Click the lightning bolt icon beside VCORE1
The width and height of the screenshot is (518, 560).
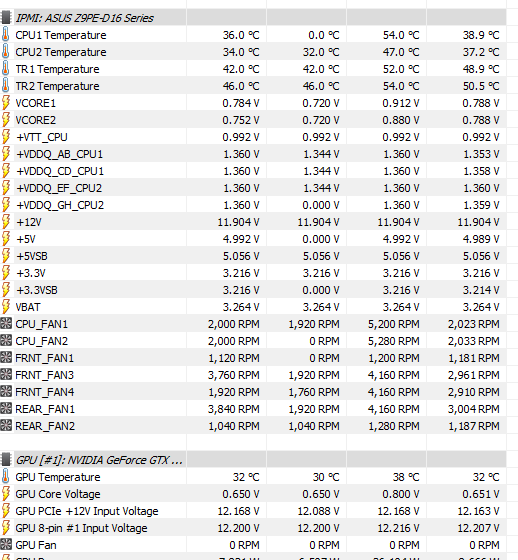pyautogui.click(x=5, y=103)
